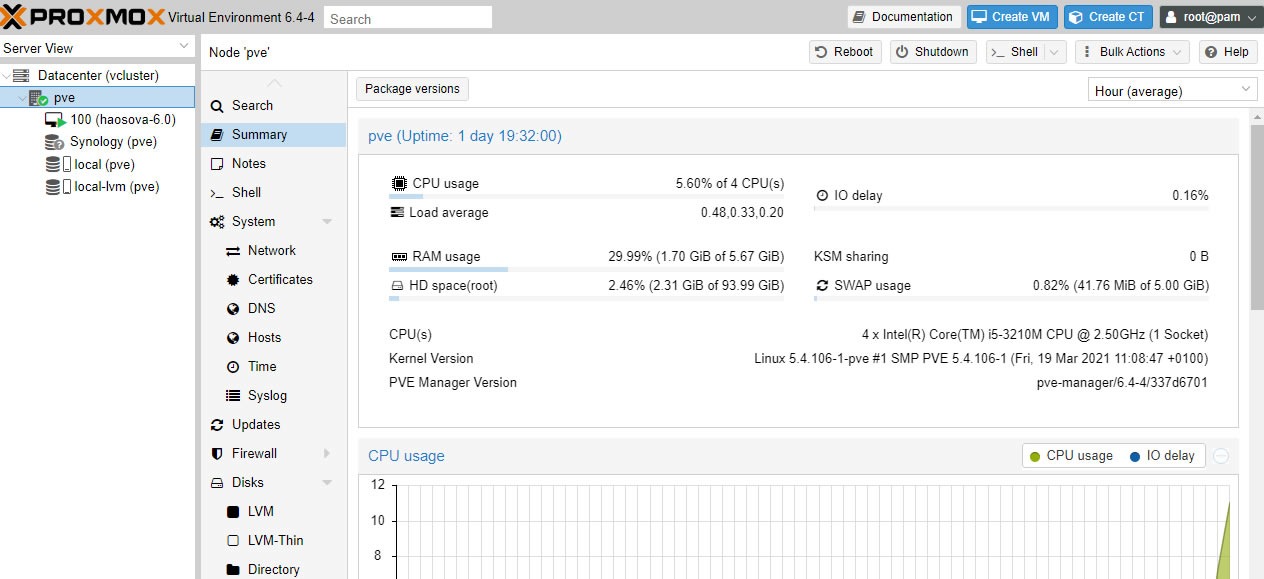1264x579 pixels.
Task: Open the Network settings item
Action: coord(273,250)
